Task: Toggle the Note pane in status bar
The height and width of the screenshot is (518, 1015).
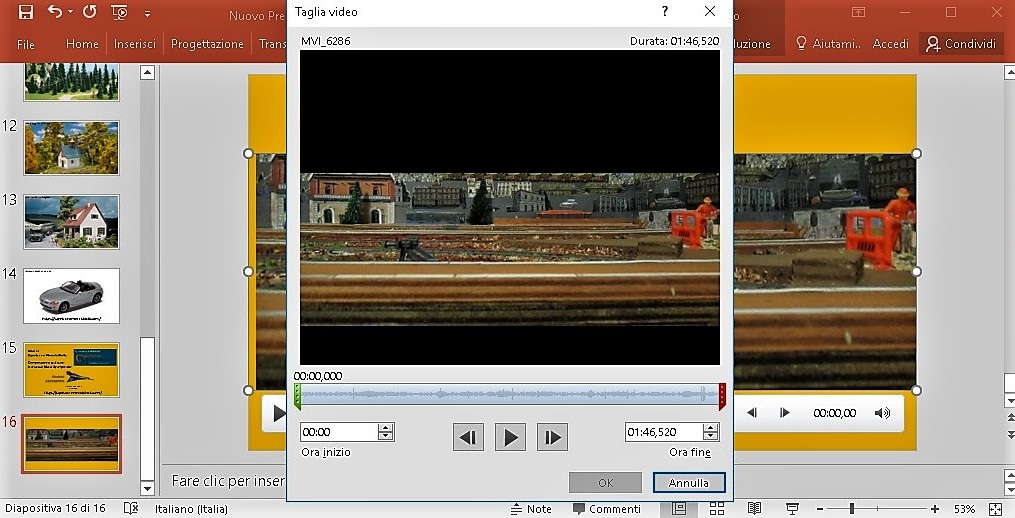Action: pos(530,509)
